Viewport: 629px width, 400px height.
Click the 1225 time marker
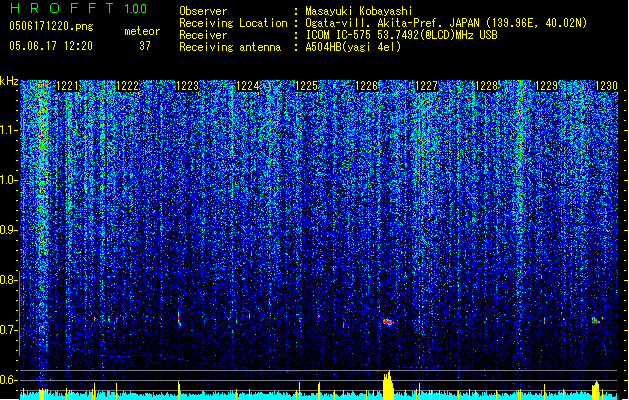pyautogui.click(x=307, y=86)
